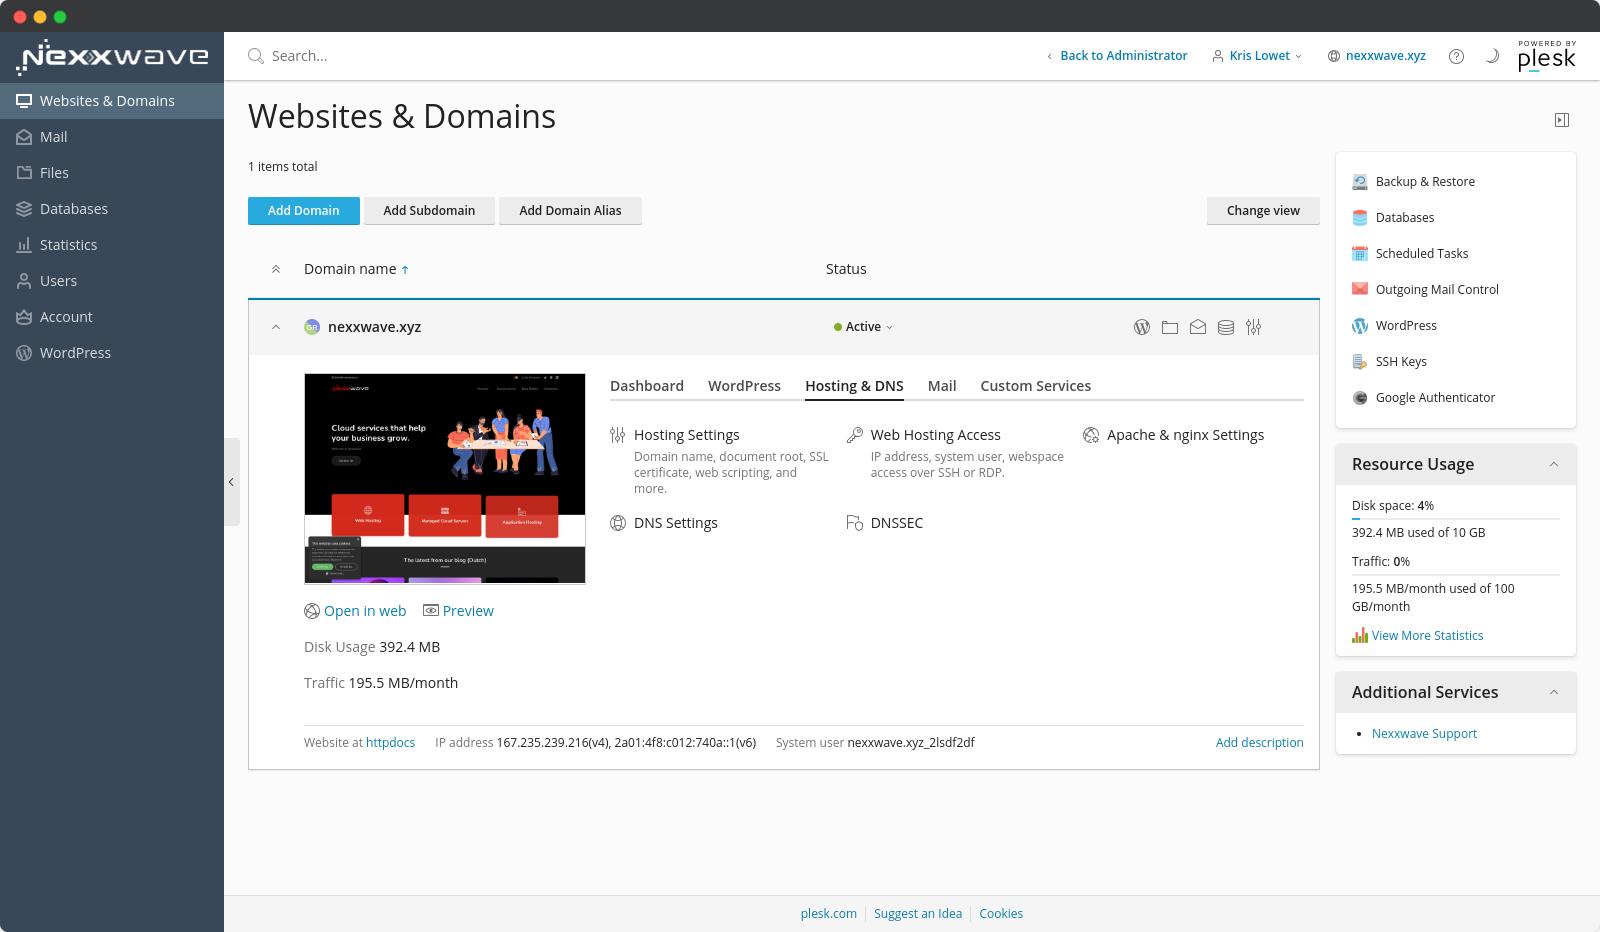Screen dimensions: 1600x932
Task: Click the search magnifier icon
Action: [x=256, y=56]
